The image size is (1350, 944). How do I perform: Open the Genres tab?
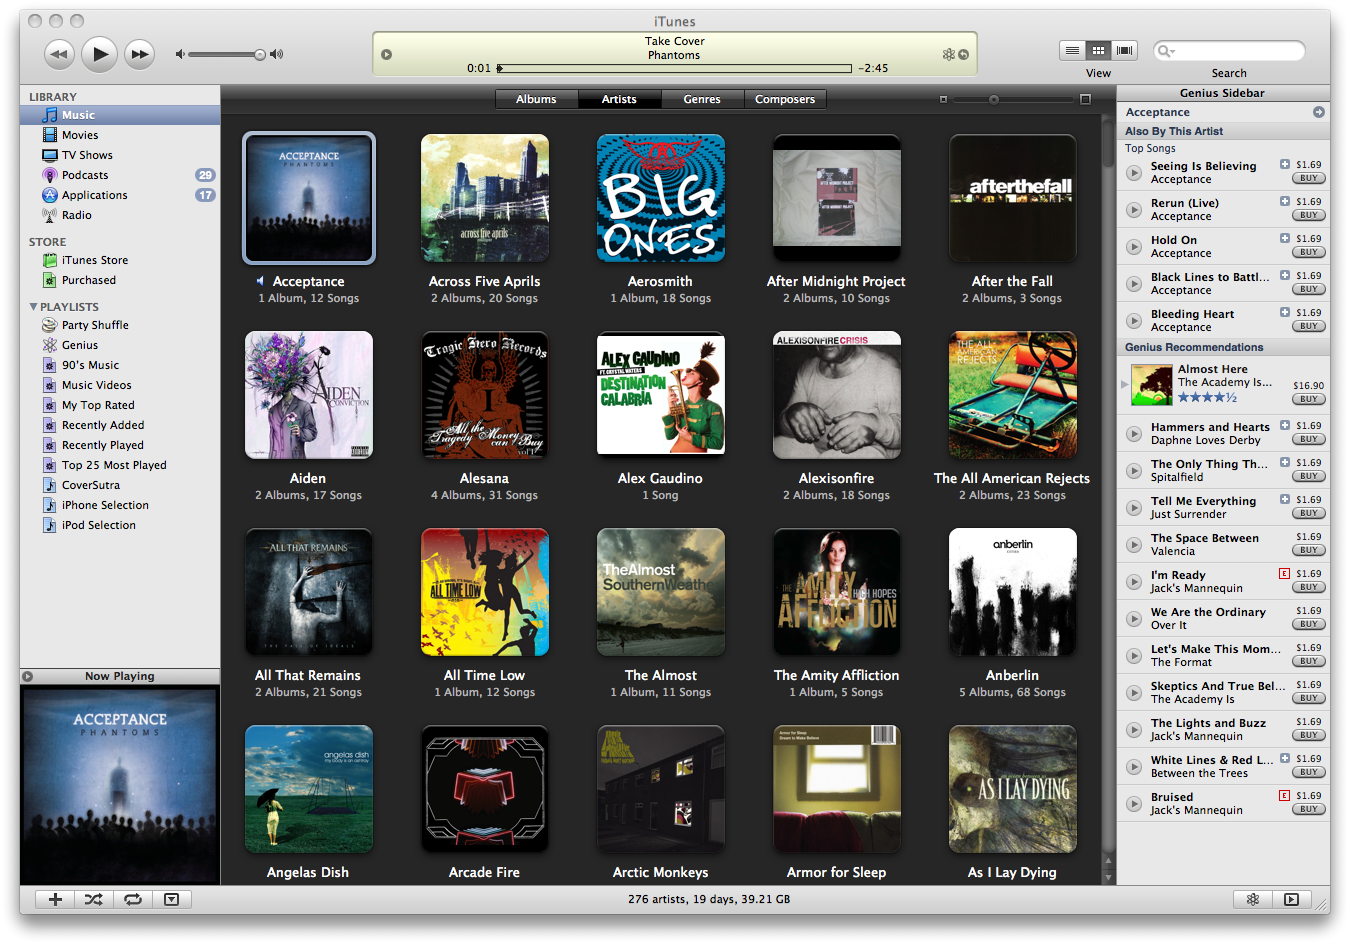701,99
